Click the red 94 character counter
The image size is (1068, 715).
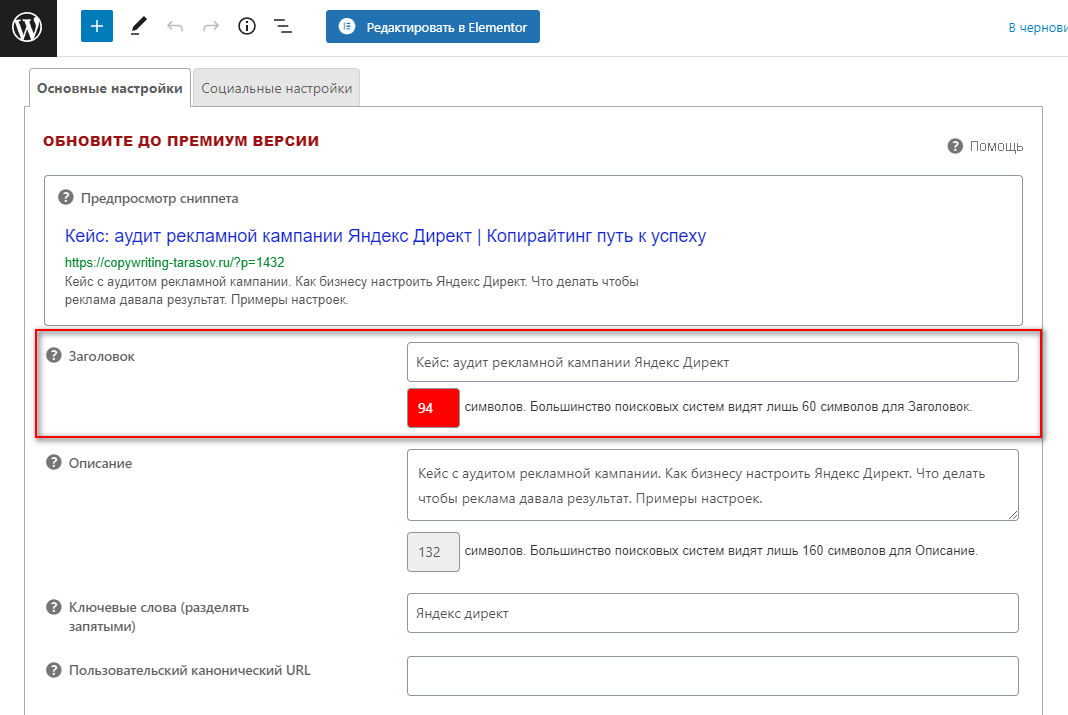433,408
